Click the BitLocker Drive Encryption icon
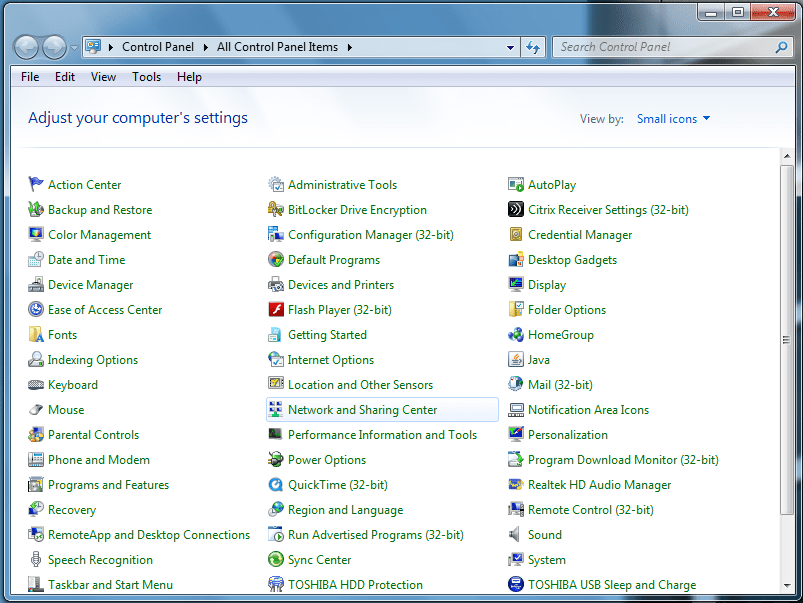 coord(276,209)
